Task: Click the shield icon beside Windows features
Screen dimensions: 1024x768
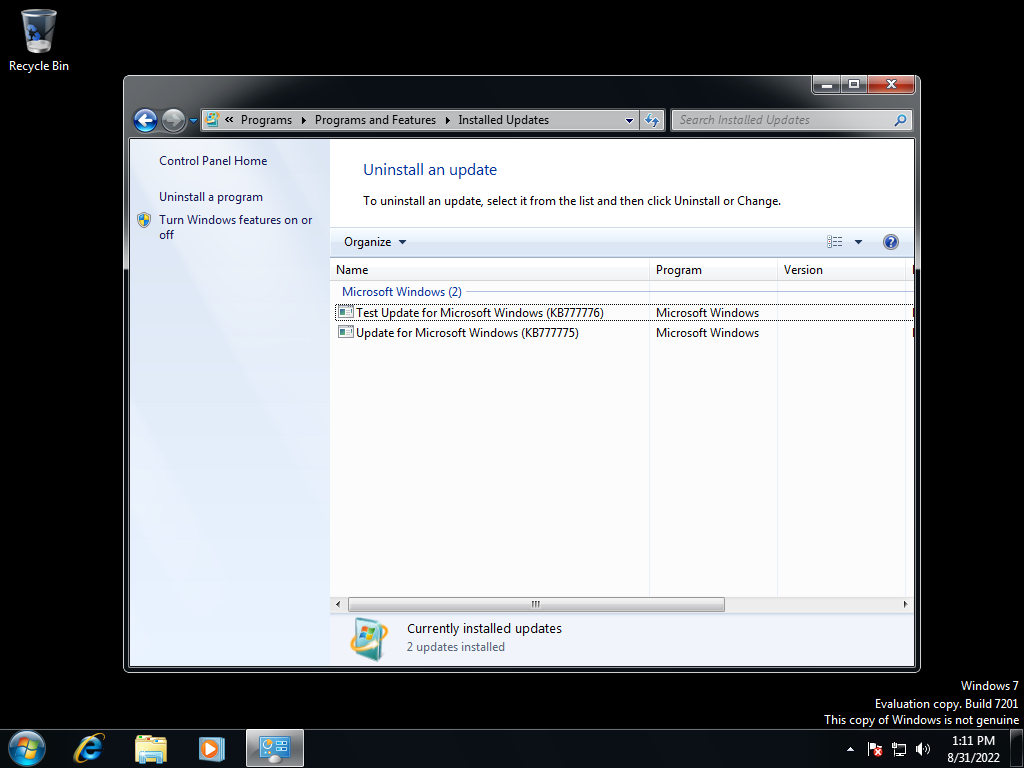Action: tap(144, 220)
